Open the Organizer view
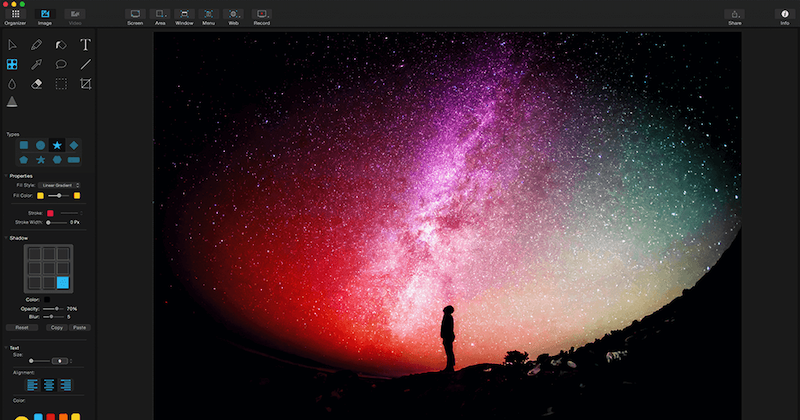The width and height of the screenshot is (800, 420). (x=15, y=17)
